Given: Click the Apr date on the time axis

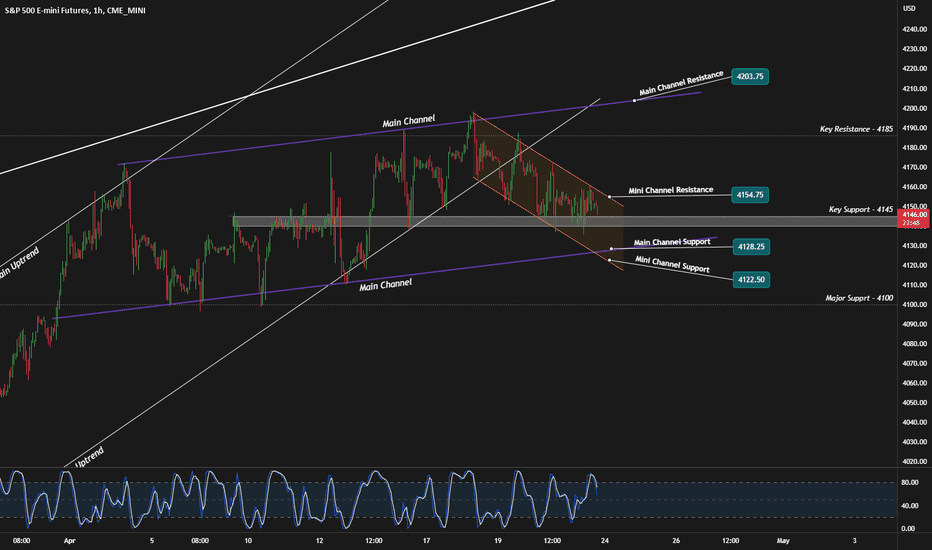Looking at the screenshot, I should [x=70, y=540].
